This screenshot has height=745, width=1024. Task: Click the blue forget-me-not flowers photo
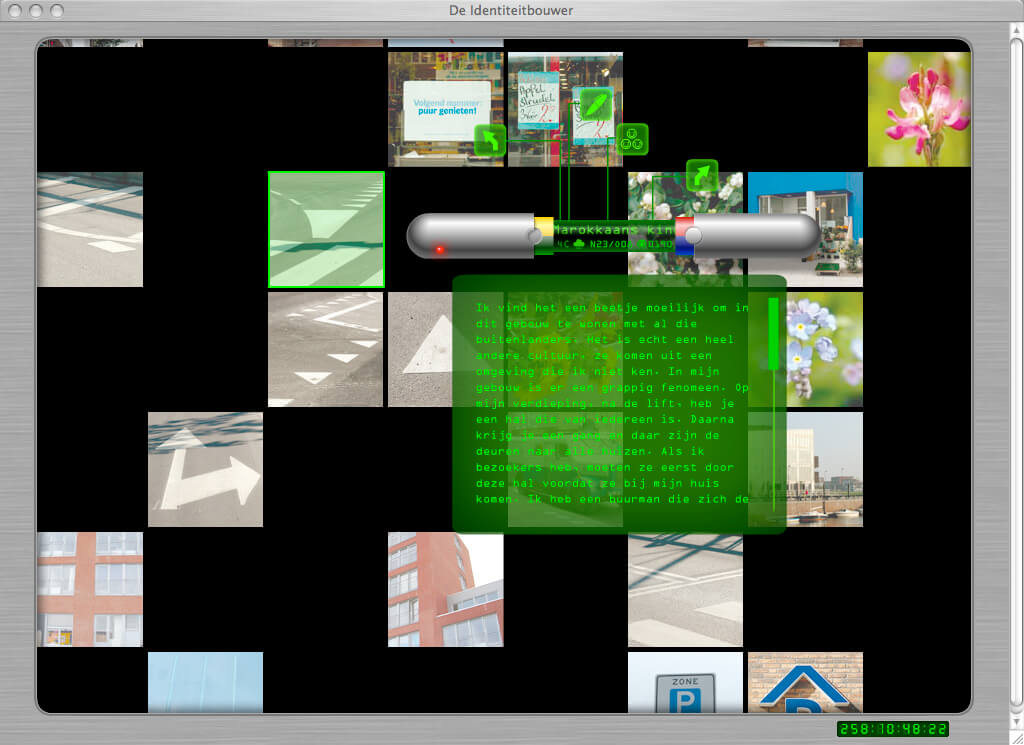(824, 349)
